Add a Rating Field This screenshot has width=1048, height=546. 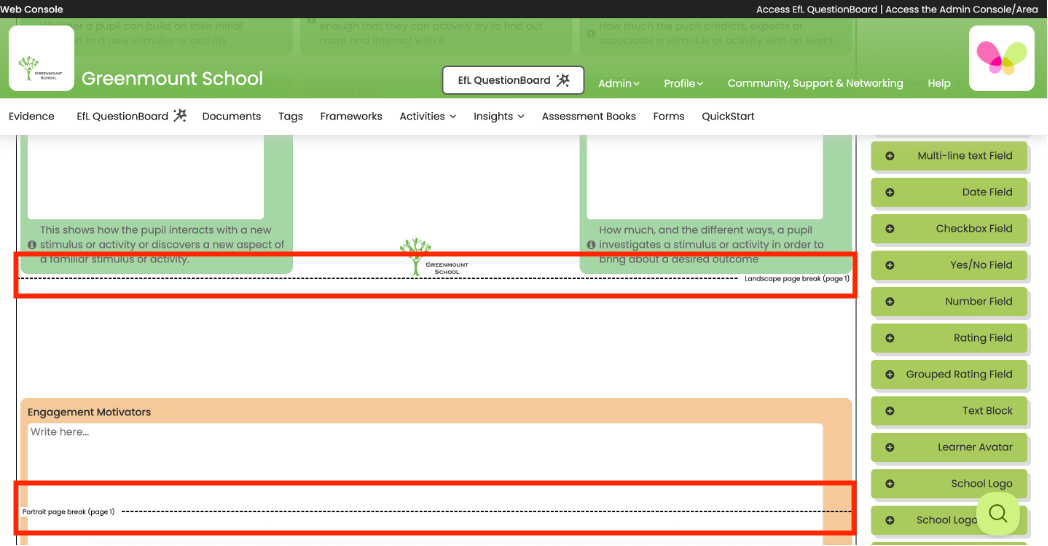coord(949,338)
